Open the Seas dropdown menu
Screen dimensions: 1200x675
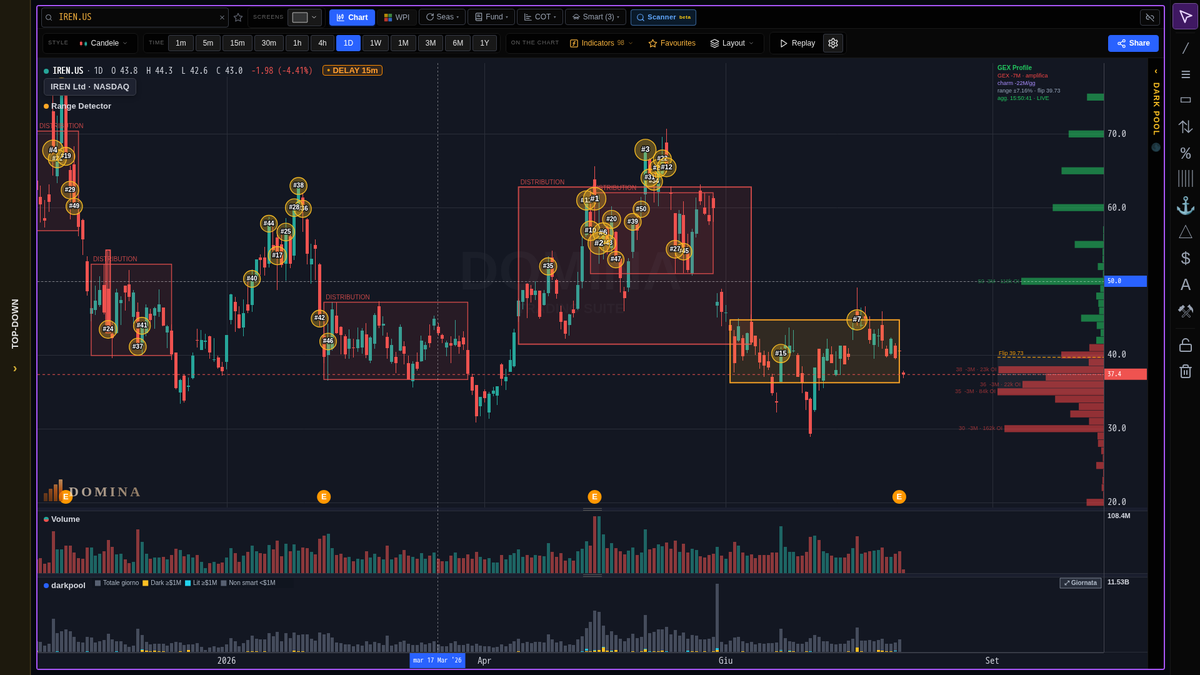coord(441,17)
